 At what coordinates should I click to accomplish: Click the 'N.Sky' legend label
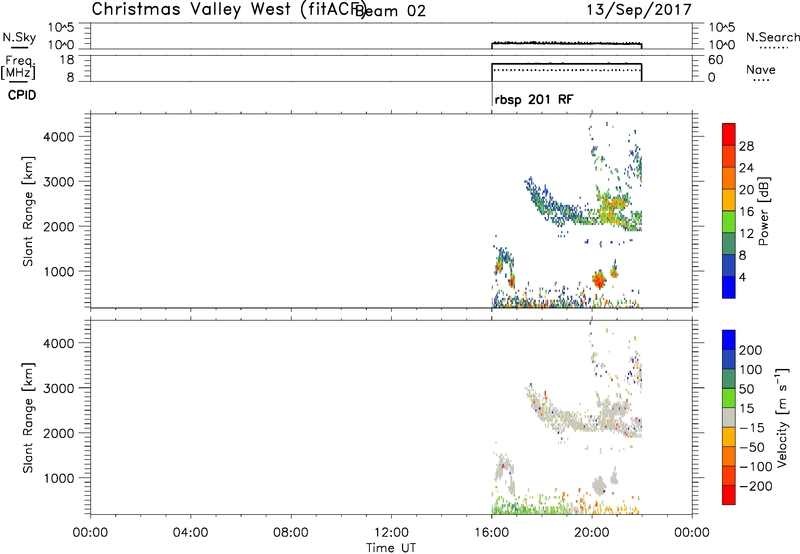[19, 37]
